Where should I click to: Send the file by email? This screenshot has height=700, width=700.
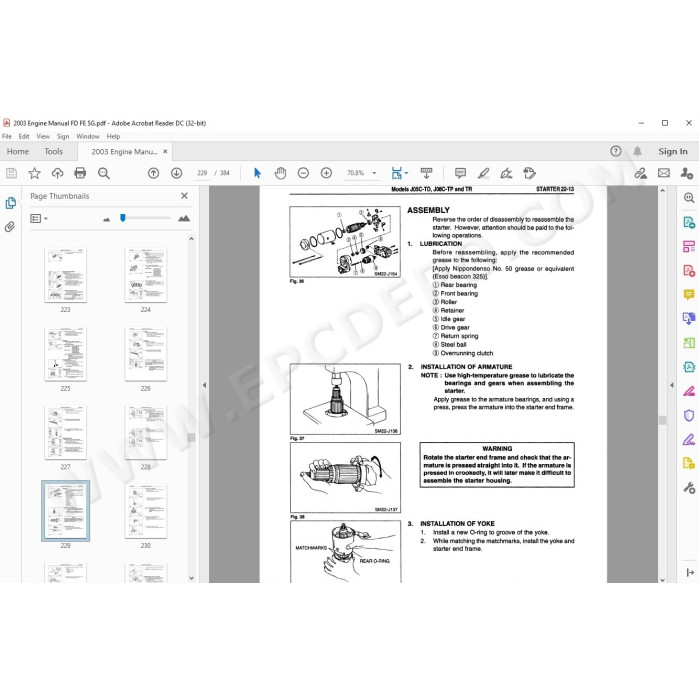(x=664, y=173)
